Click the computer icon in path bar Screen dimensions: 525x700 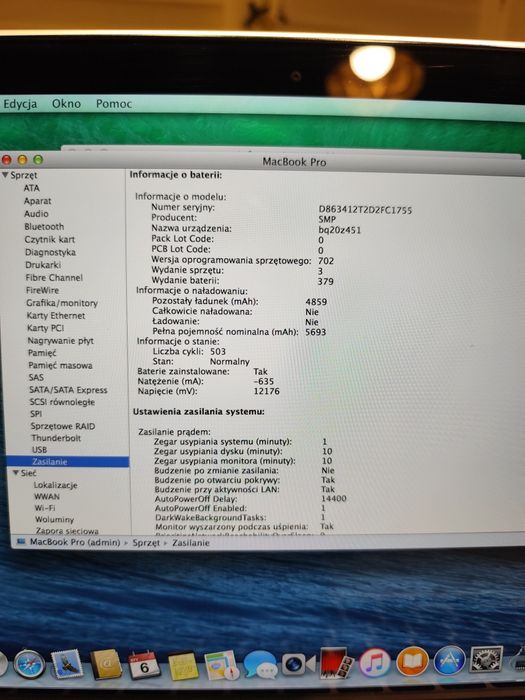(21, 542)
